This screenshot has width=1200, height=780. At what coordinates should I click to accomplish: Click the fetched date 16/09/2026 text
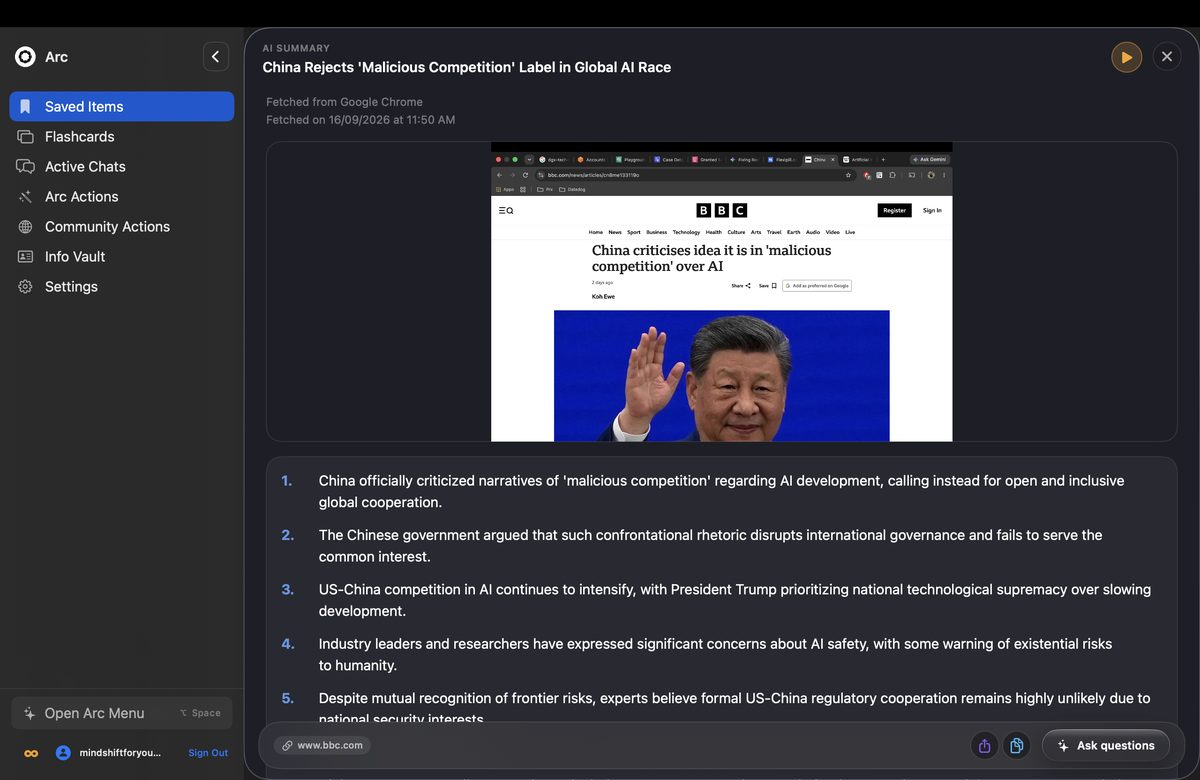[x=360, y=120]
